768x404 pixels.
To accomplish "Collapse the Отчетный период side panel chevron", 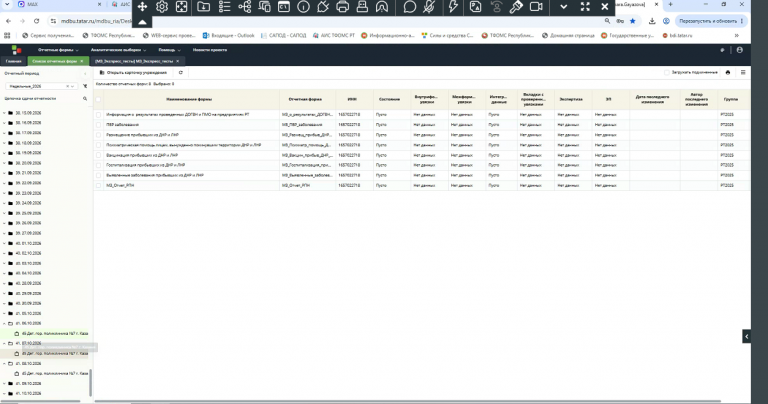I will (85, 73).
